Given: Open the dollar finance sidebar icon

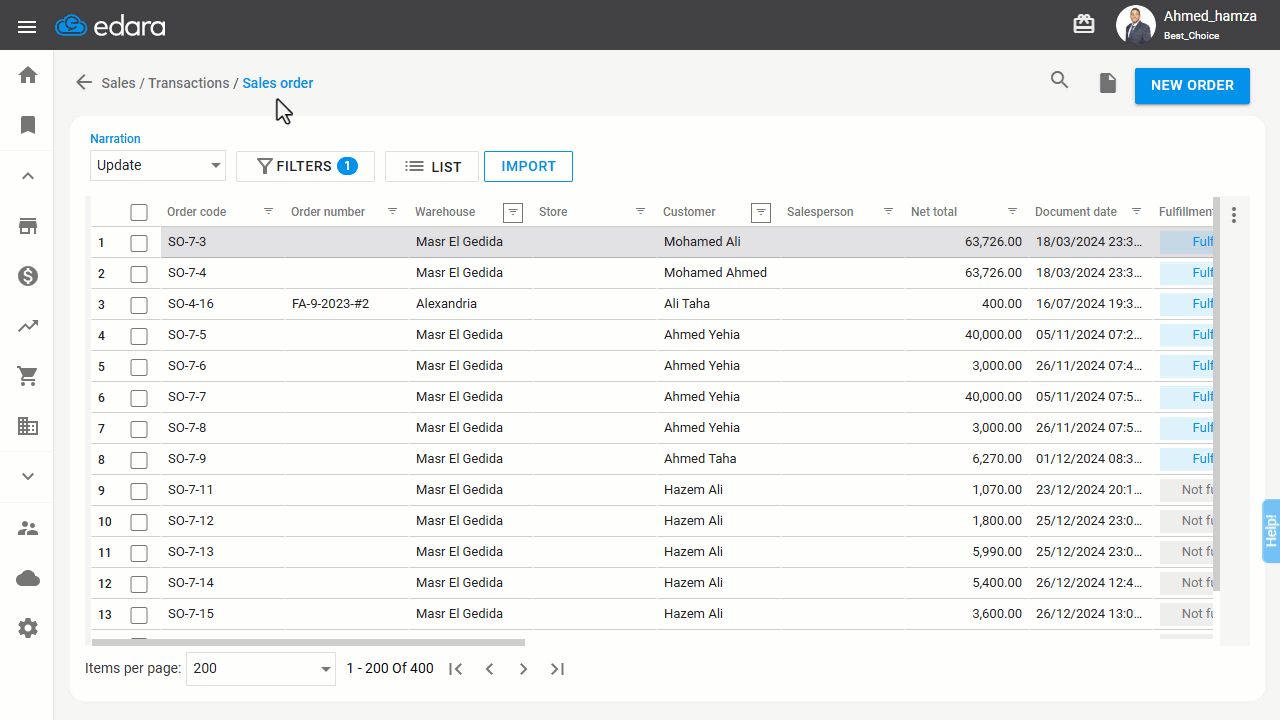Looking at the screenshot, I should (28, 276).
